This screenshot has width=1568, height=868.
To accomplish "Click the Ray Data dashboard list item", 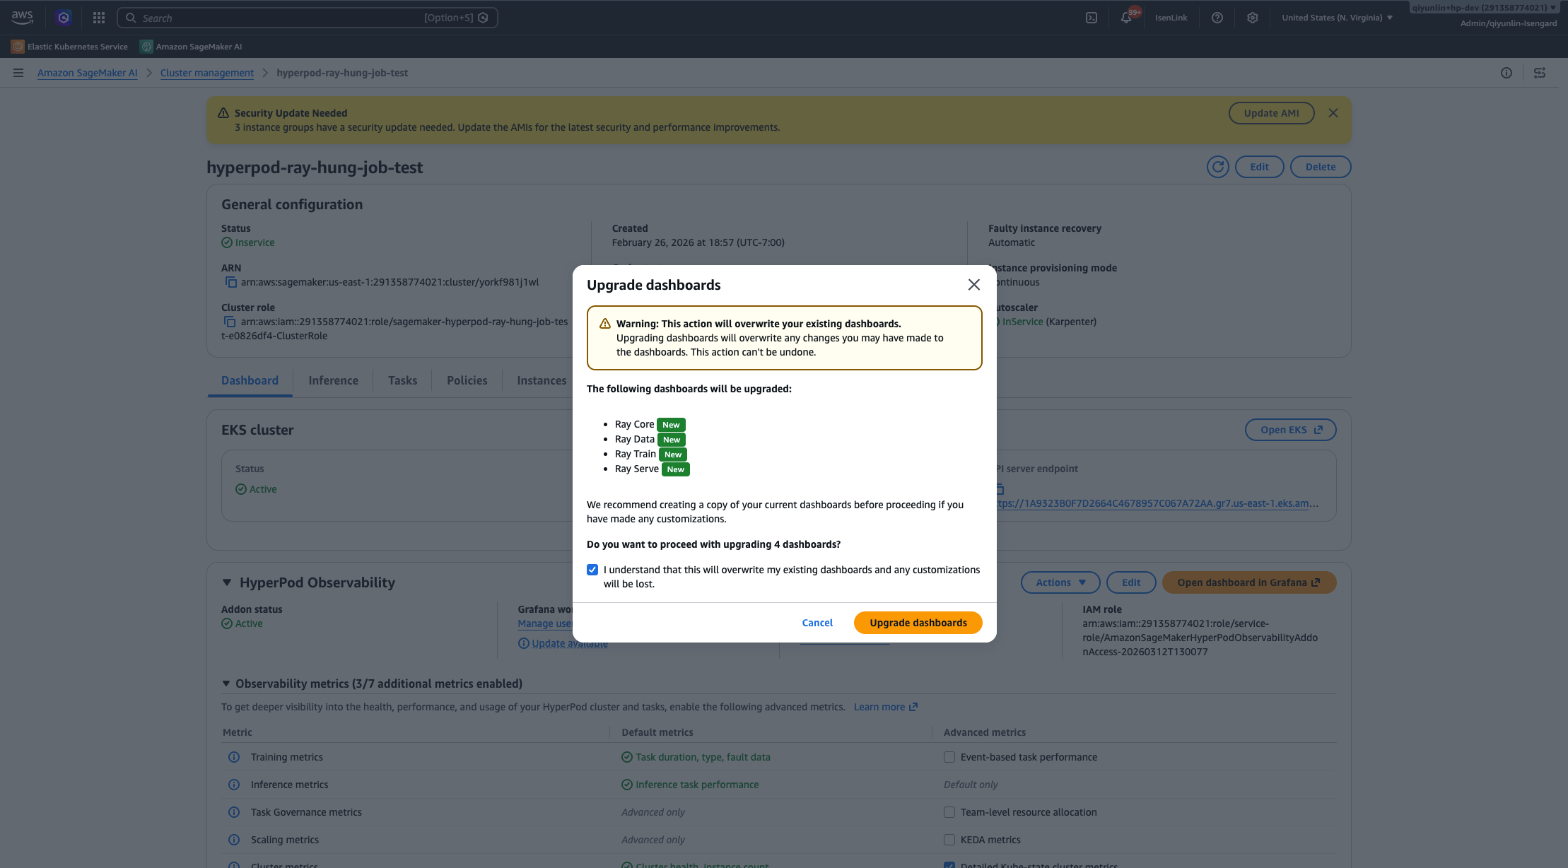I will point(650,439).
